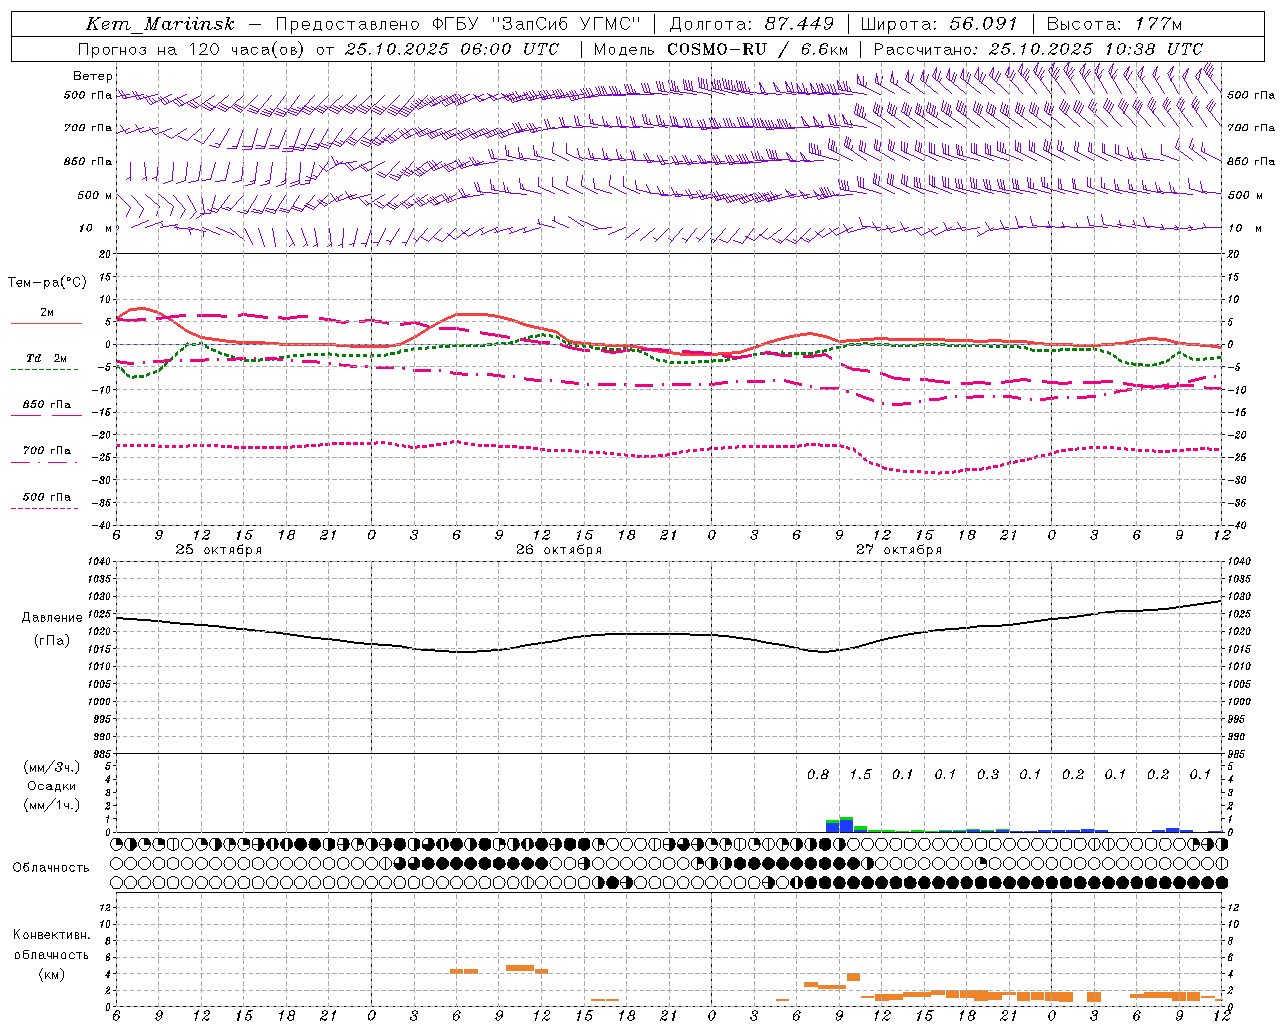Click the '700 гПа' temperature legend entry

(47, 451)
